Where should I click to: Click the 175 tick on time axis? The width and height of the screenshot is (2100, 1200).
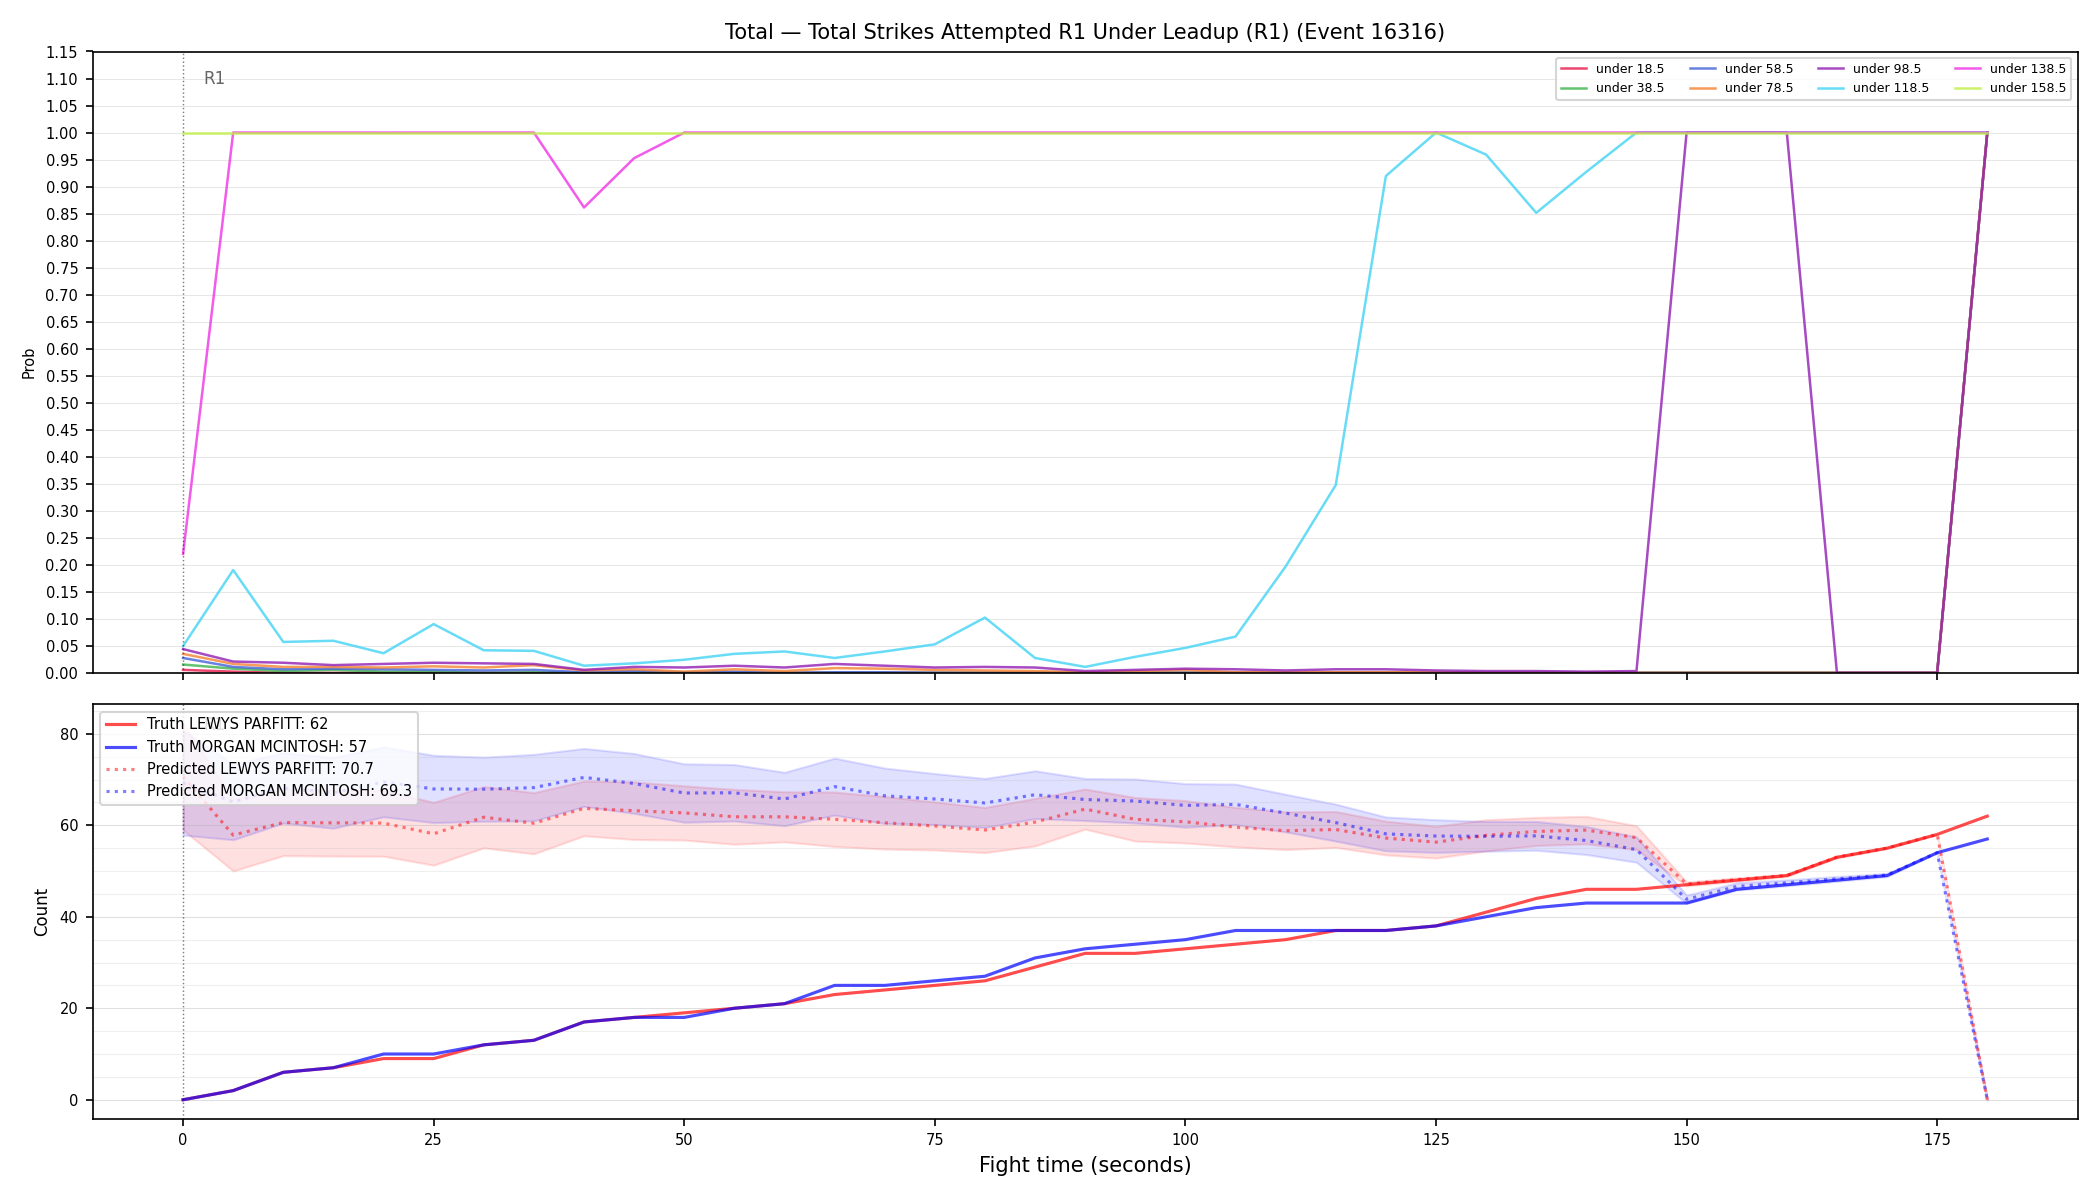point(1937,1138)
